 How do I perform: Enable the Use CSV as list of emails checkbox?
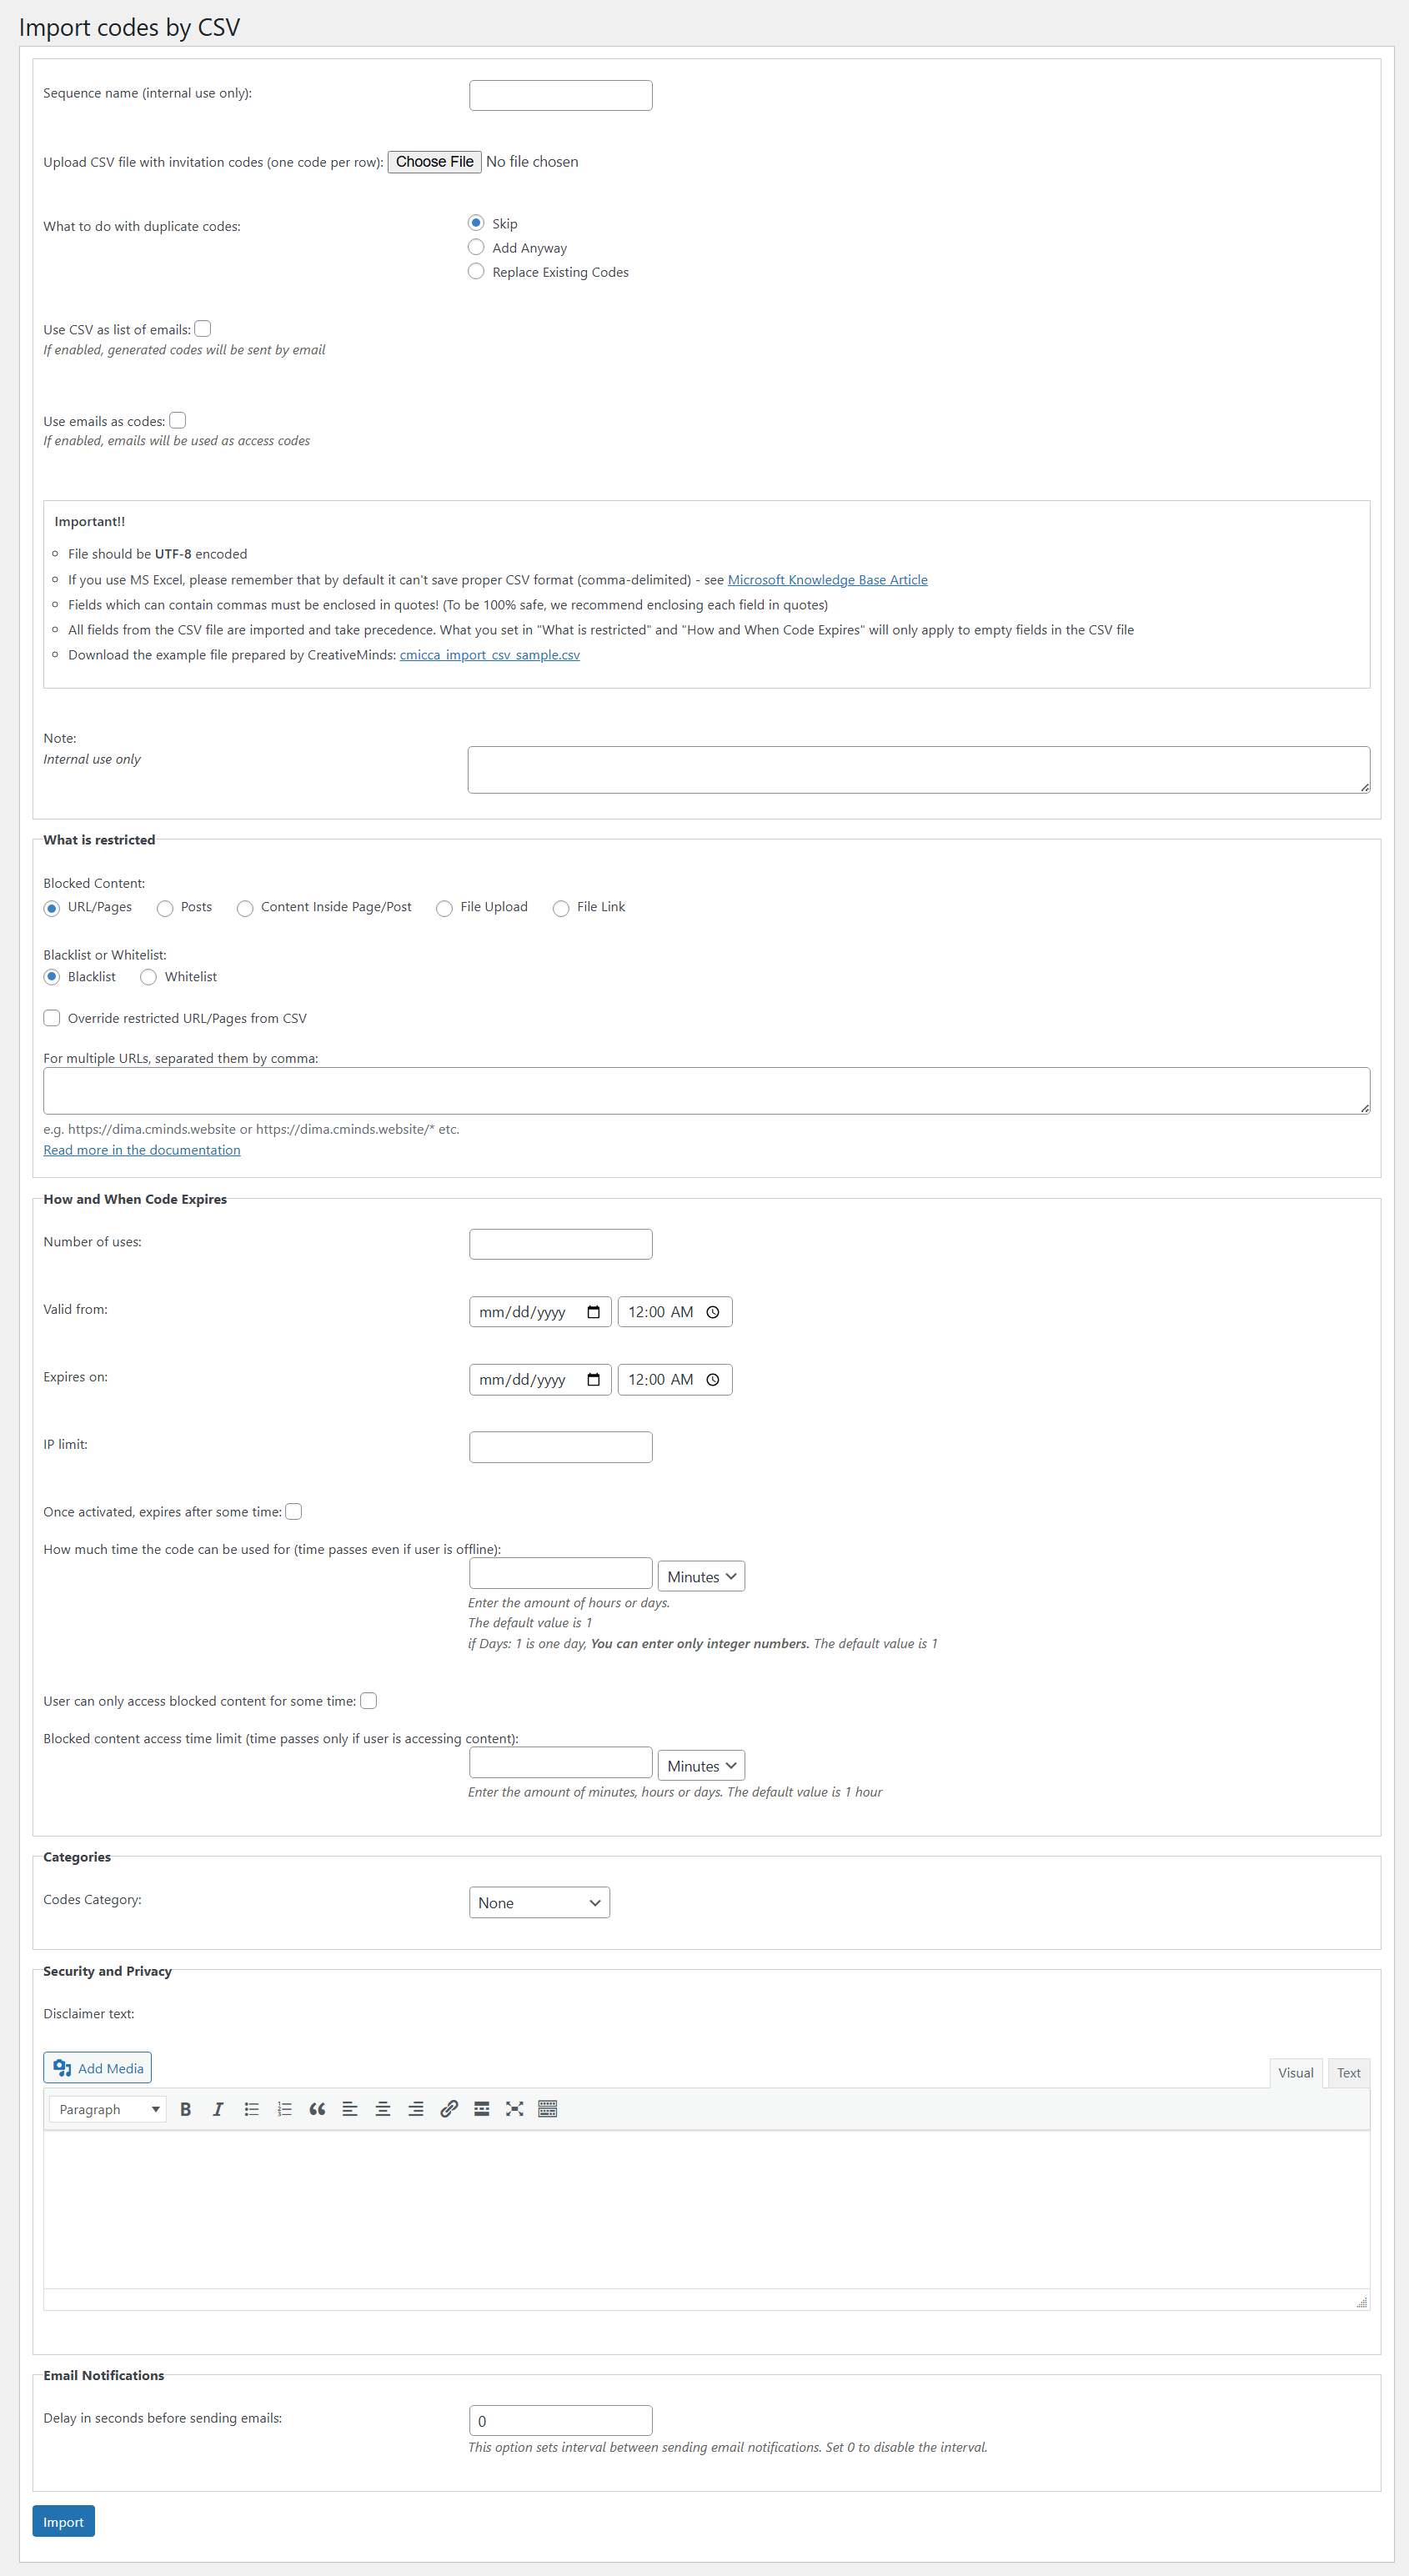pos(203,329)
